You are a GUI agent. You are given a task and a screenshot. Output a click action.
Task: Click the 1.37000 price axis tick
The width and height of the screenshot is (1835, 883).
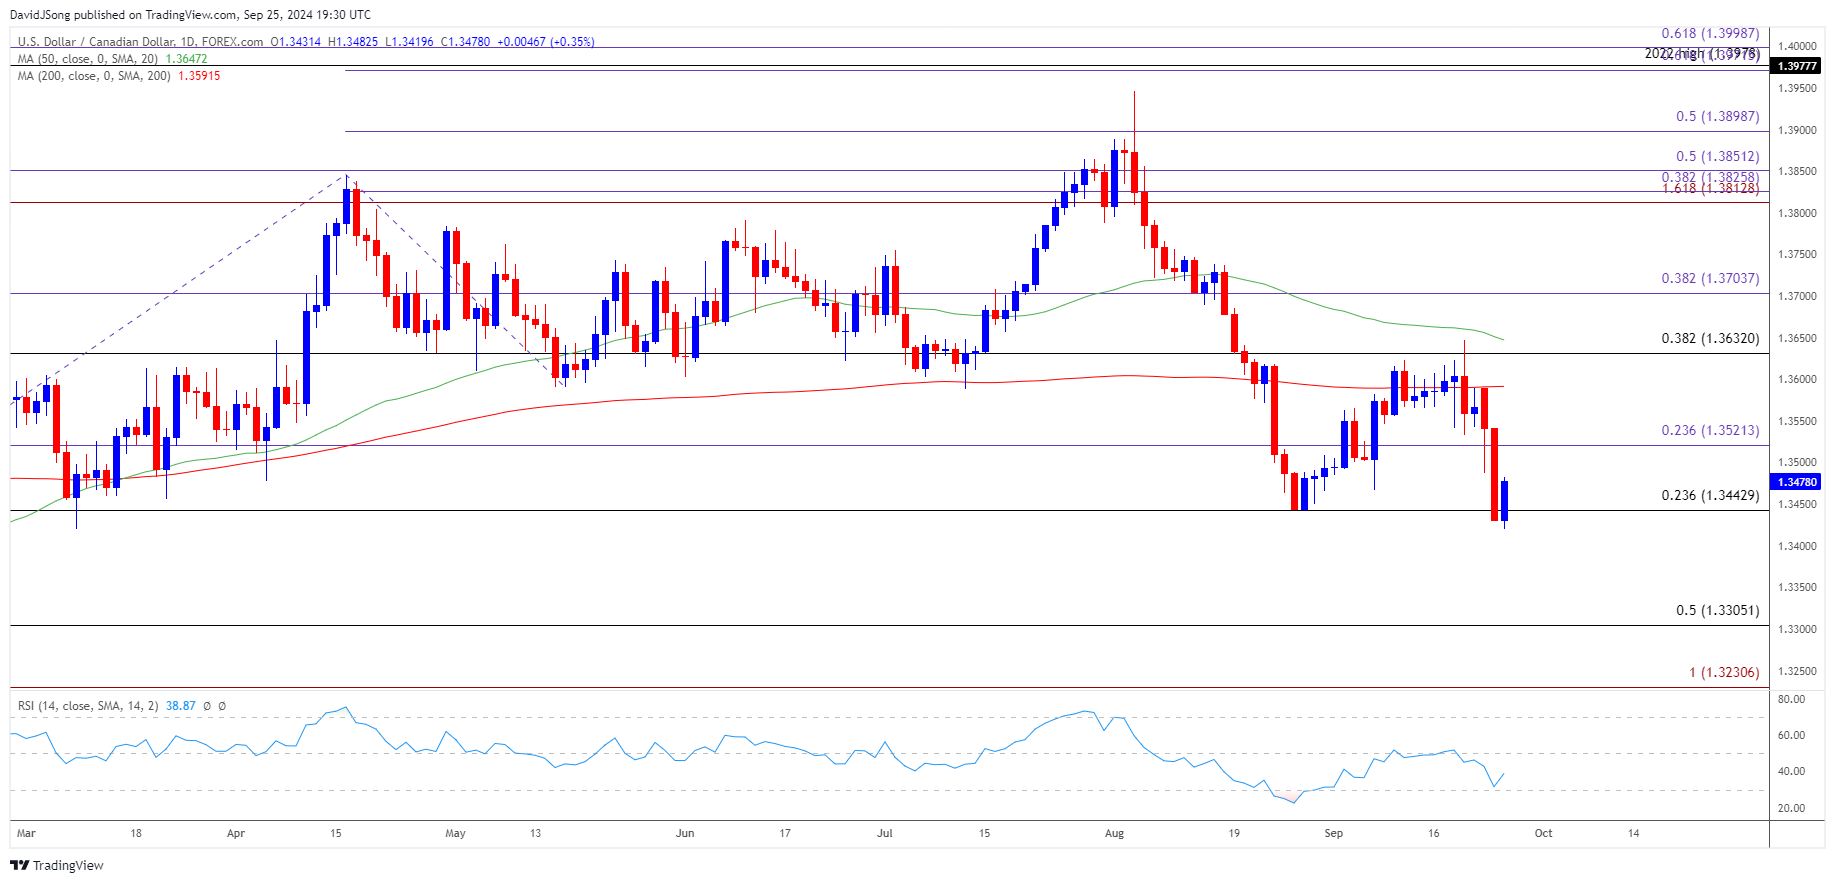point(1797,296)
